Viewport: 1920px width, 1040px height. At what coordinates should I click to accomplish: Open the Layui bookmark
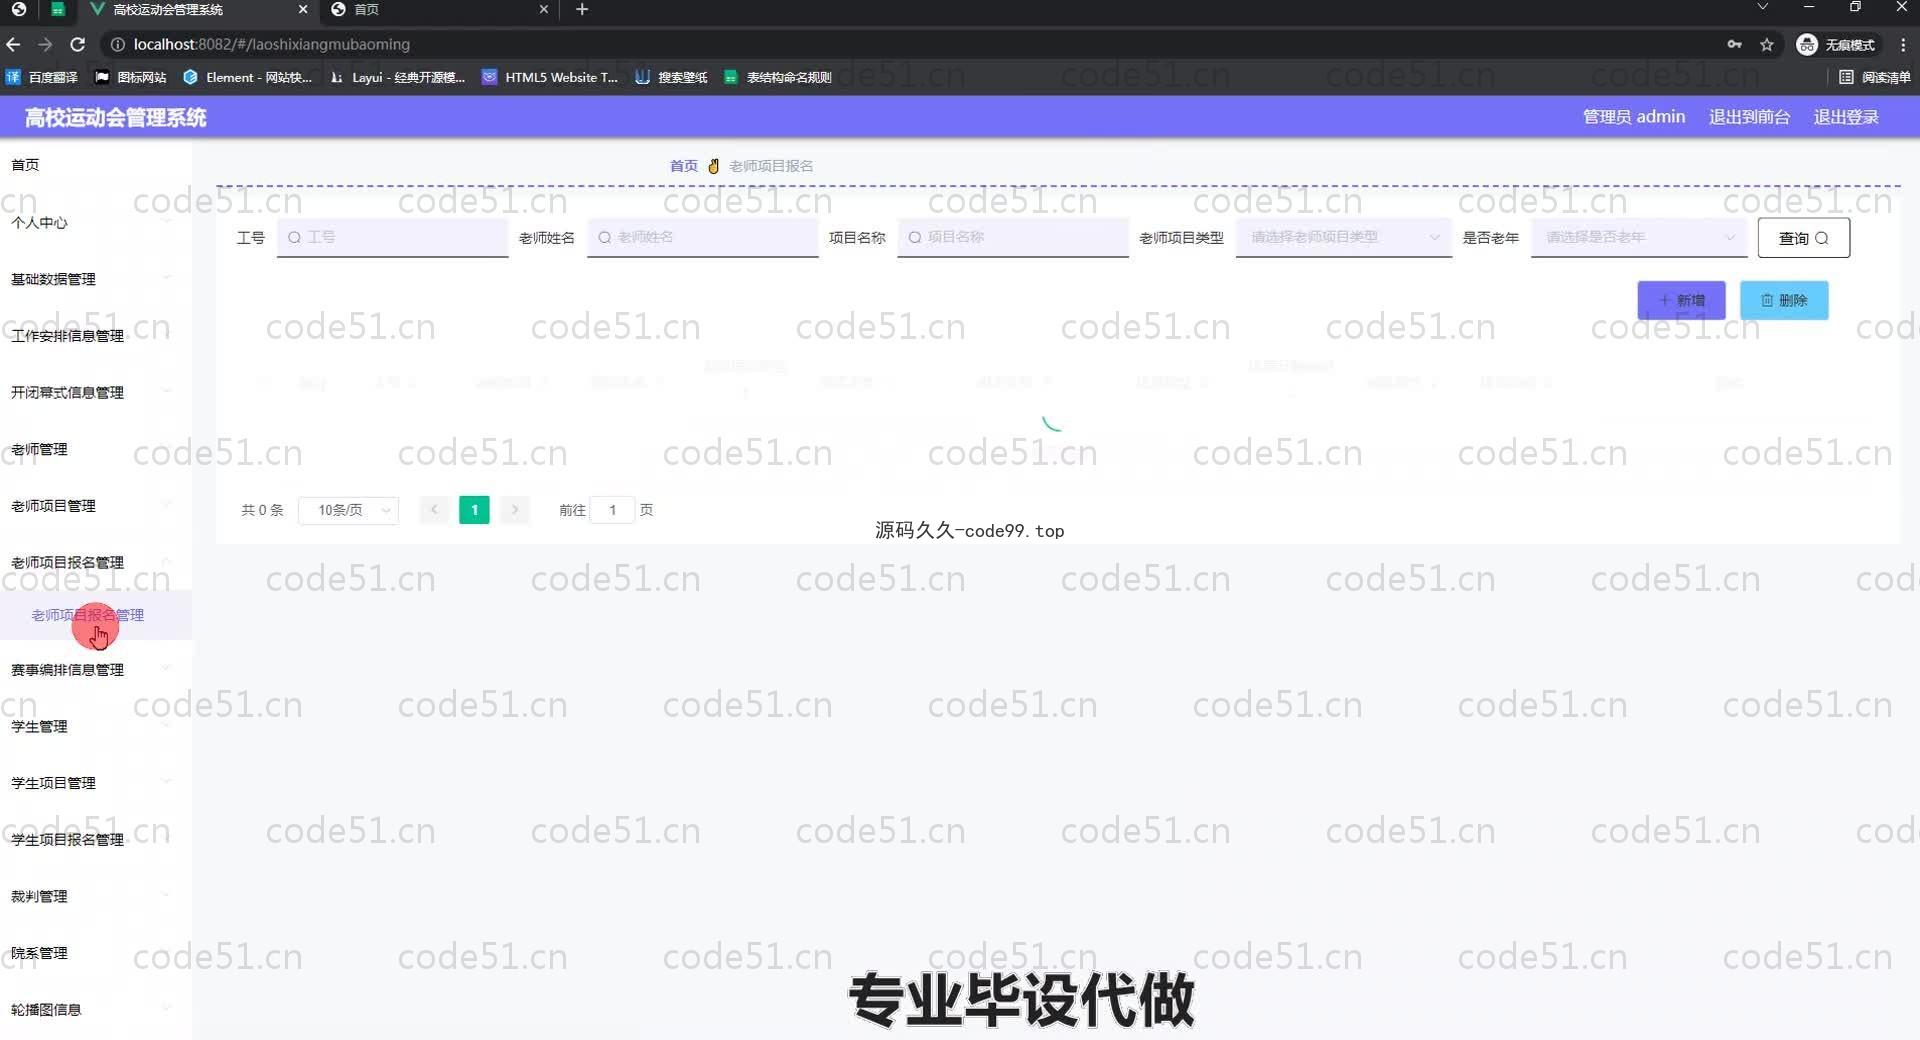coord(398,77)
